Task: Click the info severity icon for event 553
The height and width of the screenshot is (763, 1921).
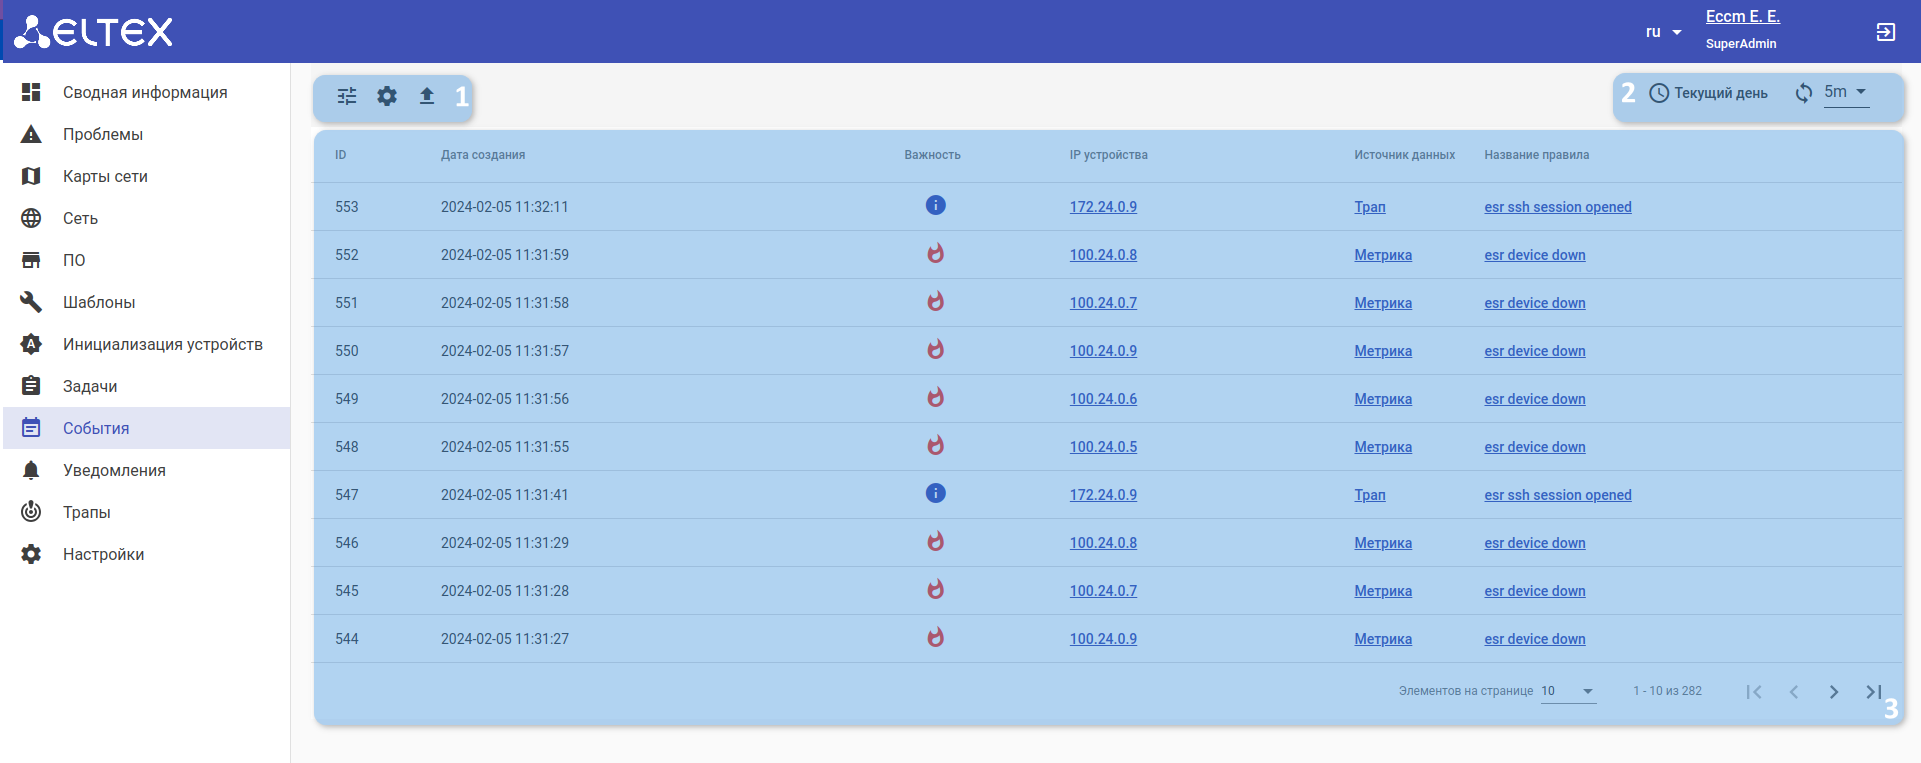Action: coord(935,205)
